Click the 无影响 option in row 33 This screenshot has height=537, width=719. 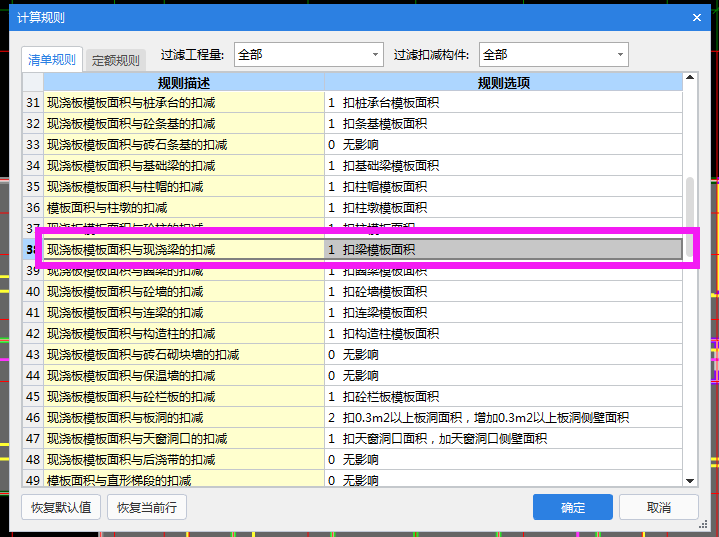(503, 145)
